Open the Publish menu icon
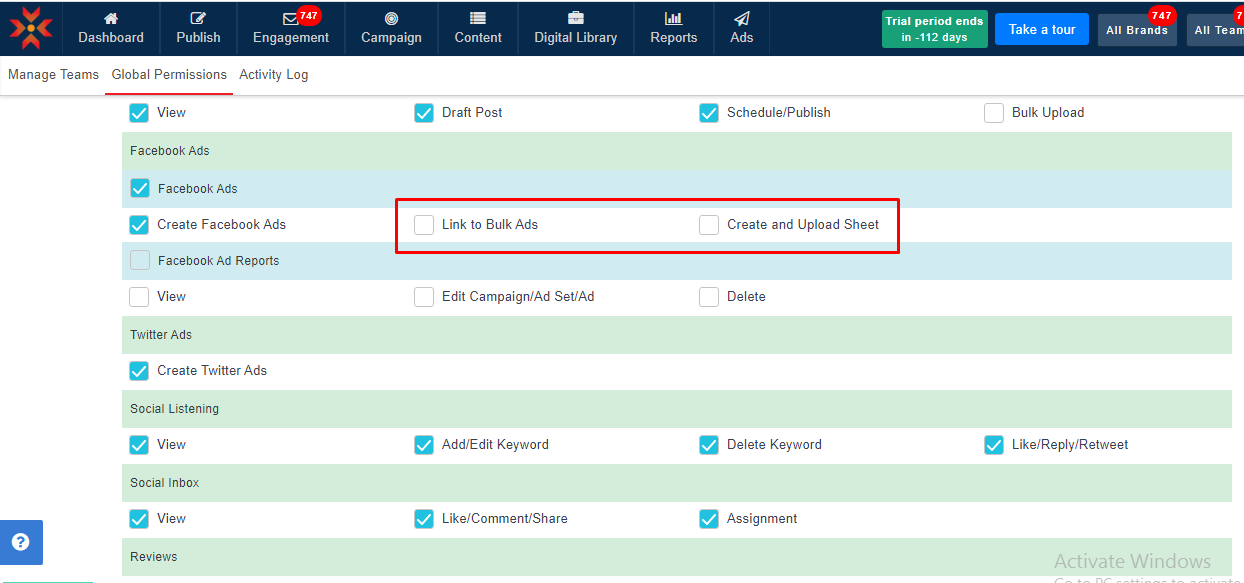Image resolution: width=1244 pixels, height=583 pixels. point(198,18)
